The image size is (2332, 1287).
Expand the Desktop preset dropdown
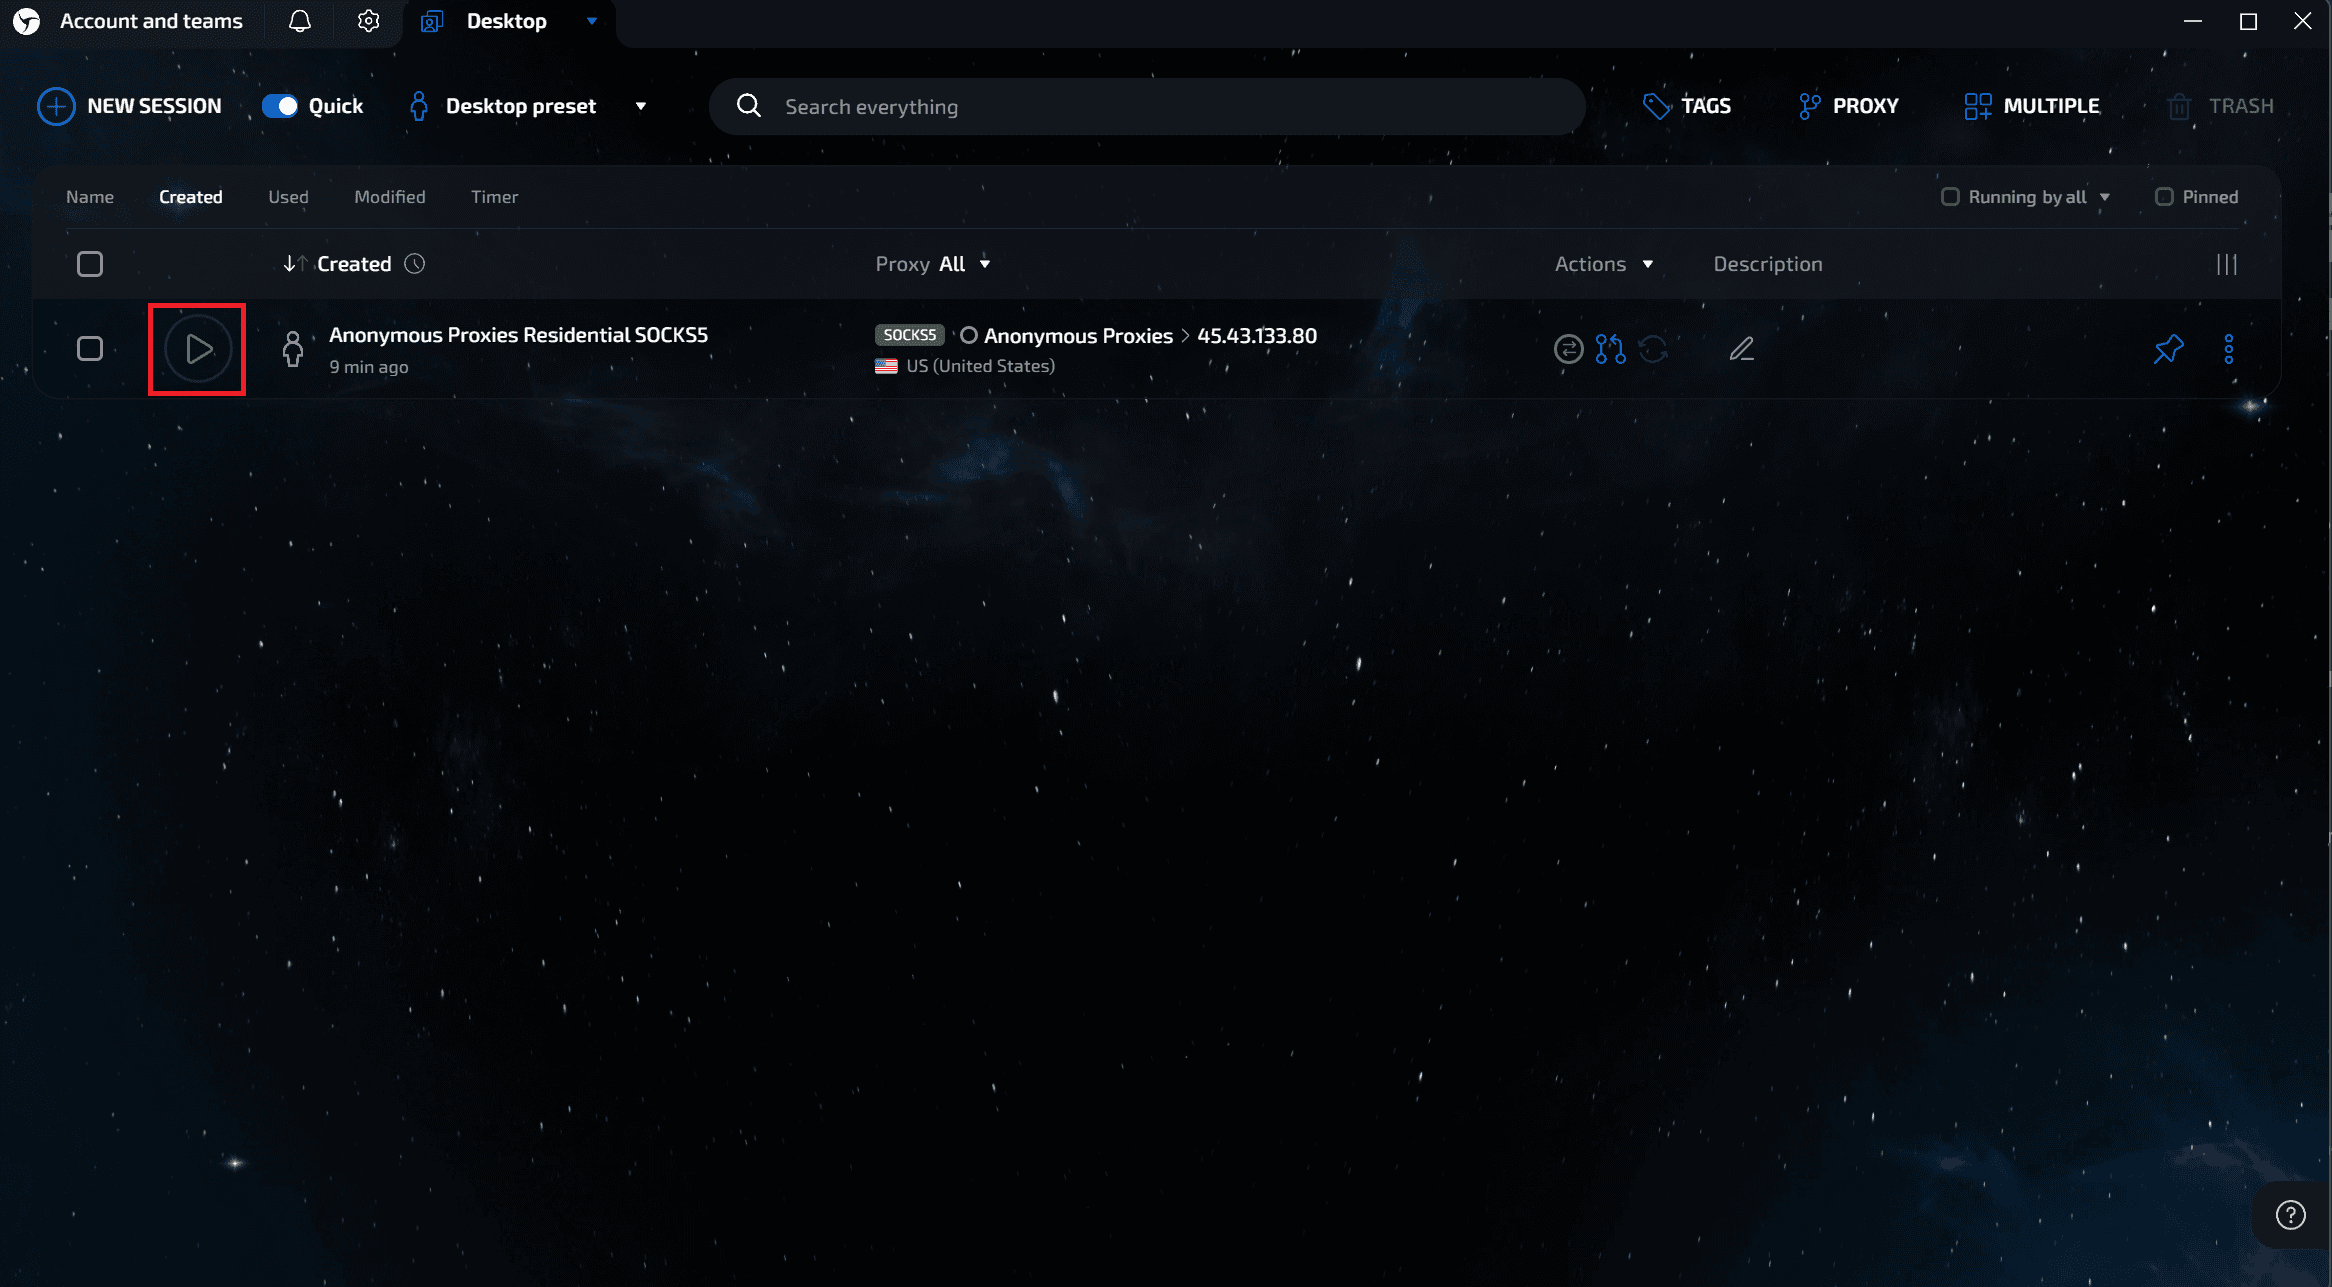641,106
